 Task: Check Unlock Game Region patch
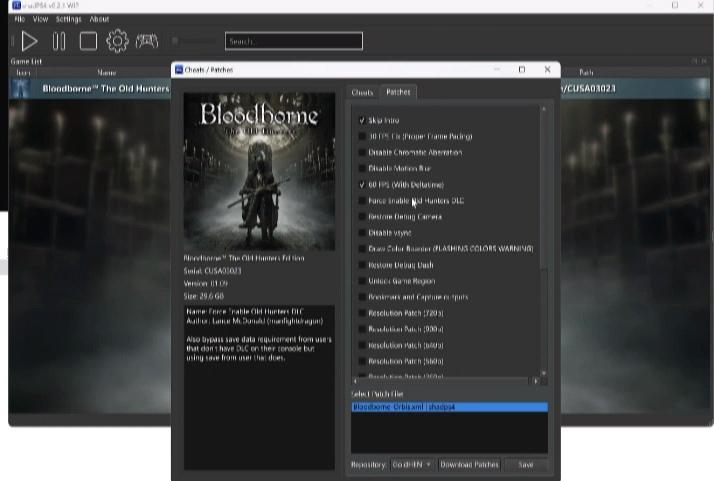(x=362, y=281)
